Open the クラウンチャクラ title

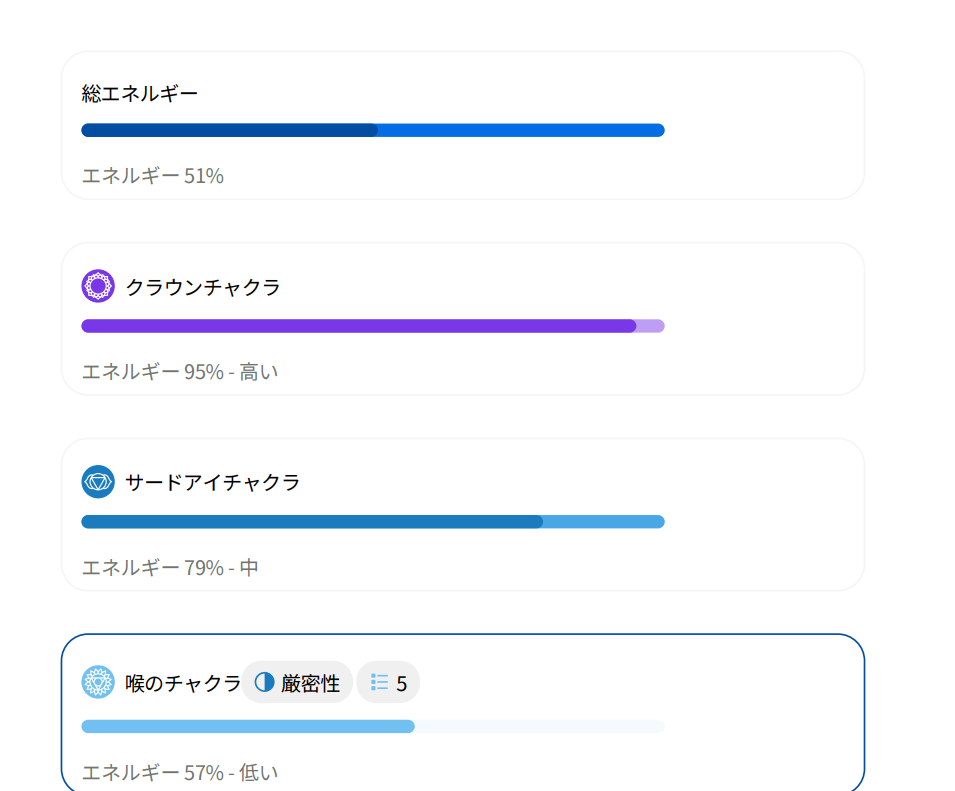pos(203,288)
